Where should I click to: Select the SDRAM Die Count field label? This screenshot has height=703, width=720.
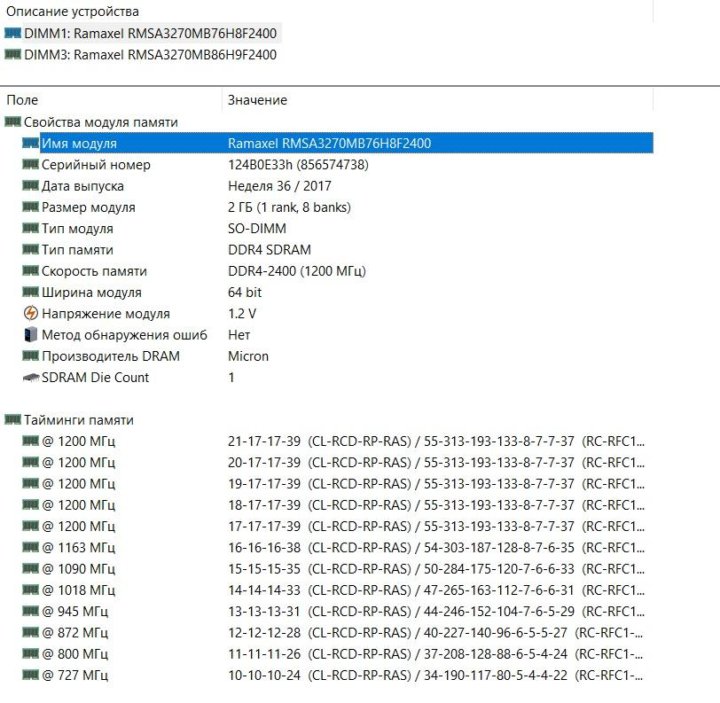(x=96, y=377)
